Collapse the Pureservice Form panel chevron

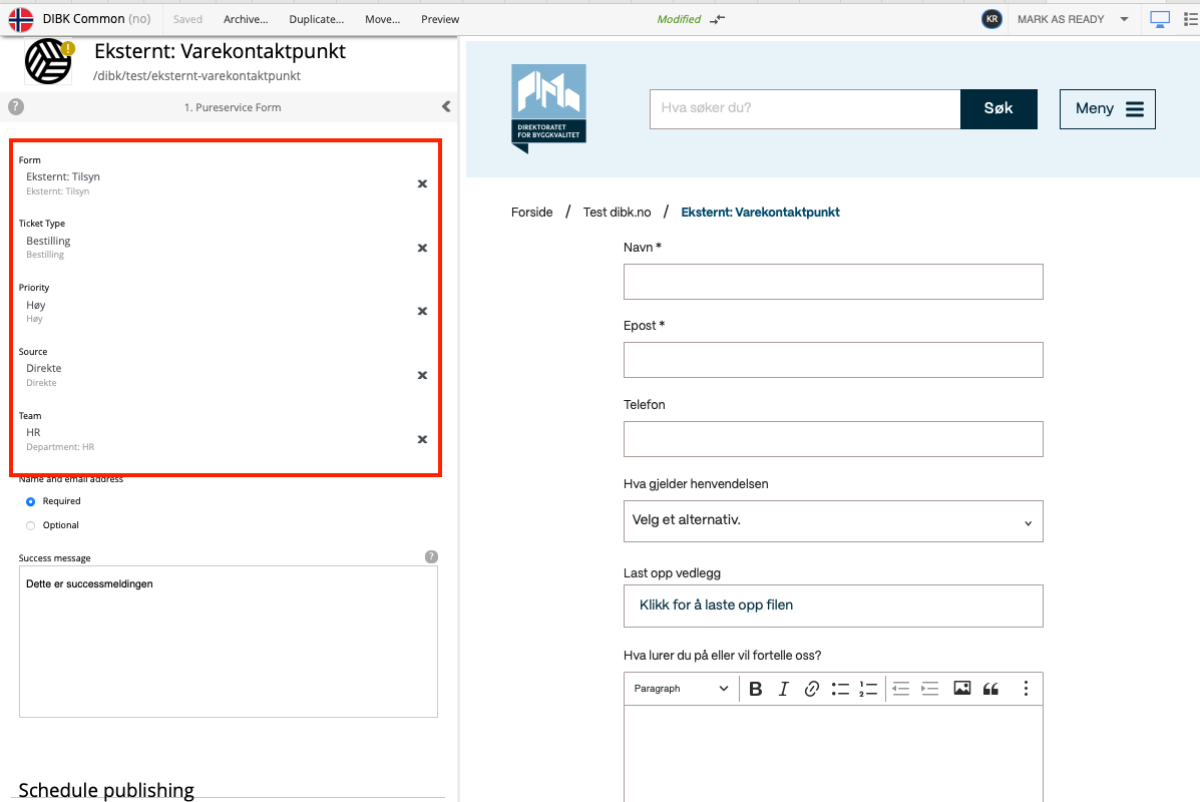446,107
